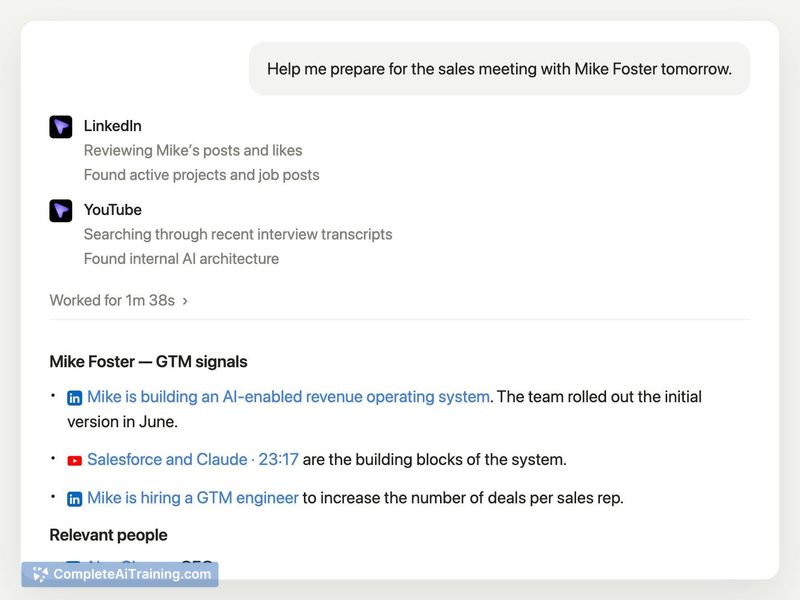Click the 'LinkedIn' step heading
This screenshot has width=800, height=600.
(x=113, y=126)
